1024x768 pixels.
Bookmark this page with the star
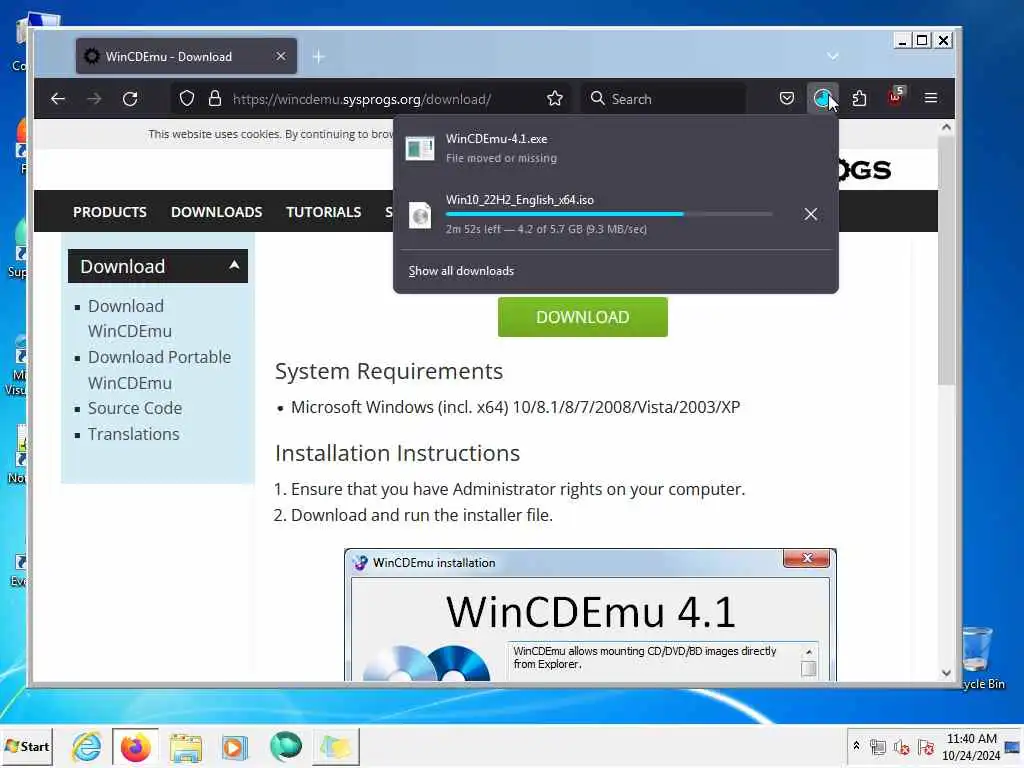pos(554,99)
